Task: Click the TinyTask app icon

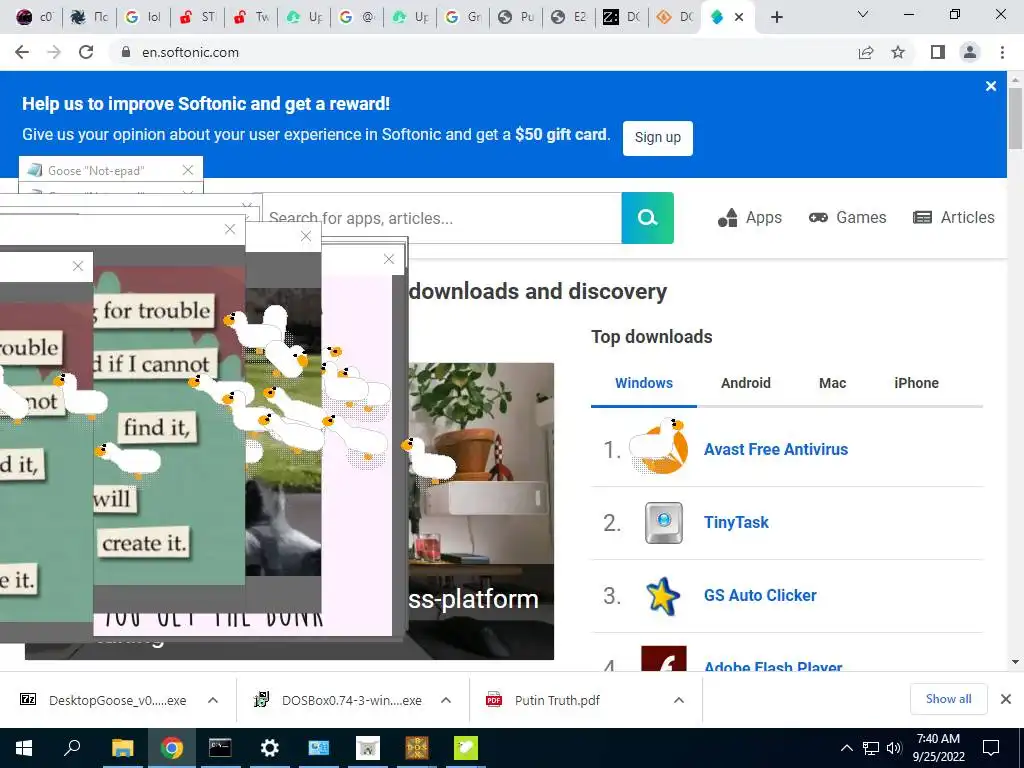Action: [664, 522]
